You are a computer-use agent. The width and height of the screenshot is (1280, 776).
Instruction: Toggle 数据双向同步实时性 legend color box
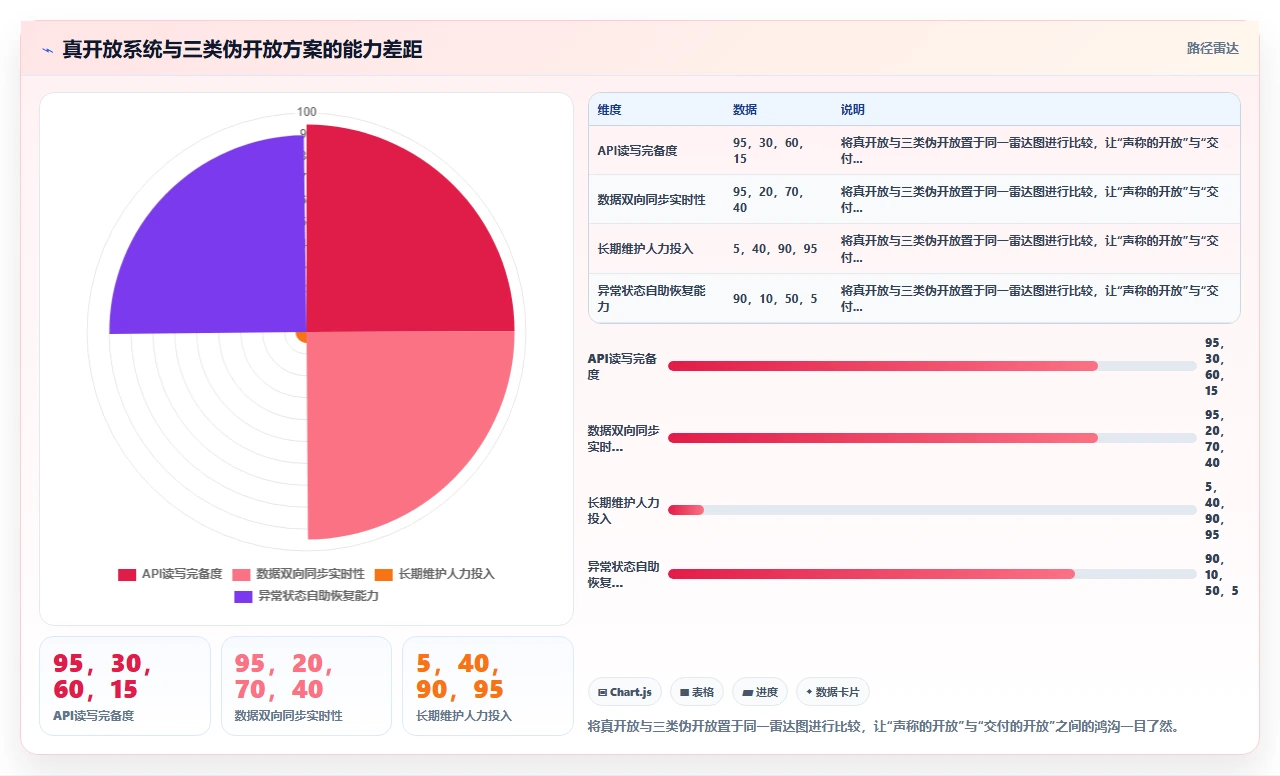pos(241,575)
